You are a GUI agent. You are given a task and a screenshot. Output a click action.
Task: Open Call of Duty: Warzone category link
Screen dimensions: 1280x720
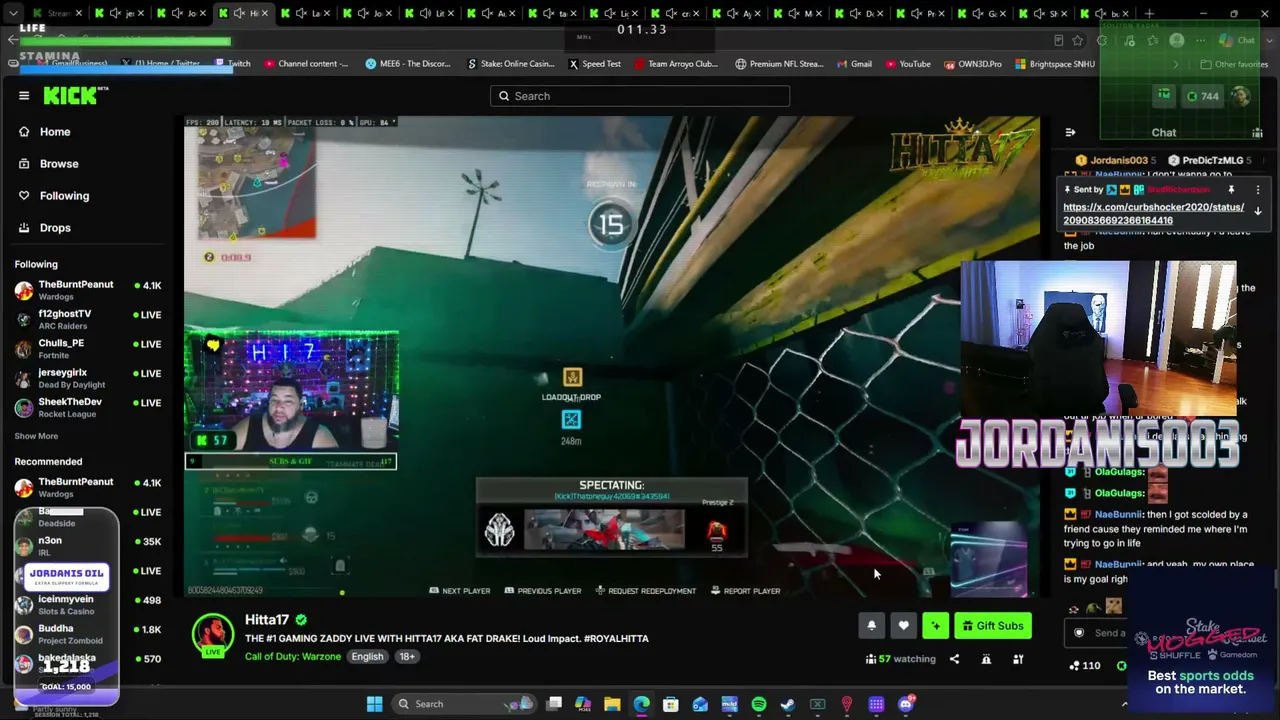[293, 657]
